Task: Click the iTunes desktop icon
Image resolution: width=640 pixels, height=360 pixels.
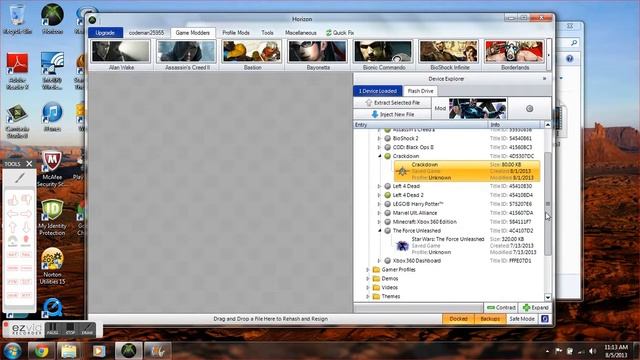Action: click(52, 117)
